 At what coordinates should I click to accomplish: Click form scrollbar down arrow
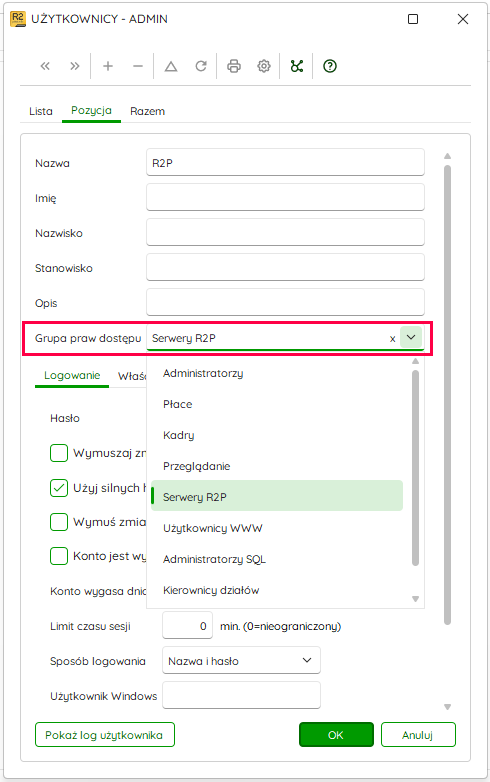point(448,707)
